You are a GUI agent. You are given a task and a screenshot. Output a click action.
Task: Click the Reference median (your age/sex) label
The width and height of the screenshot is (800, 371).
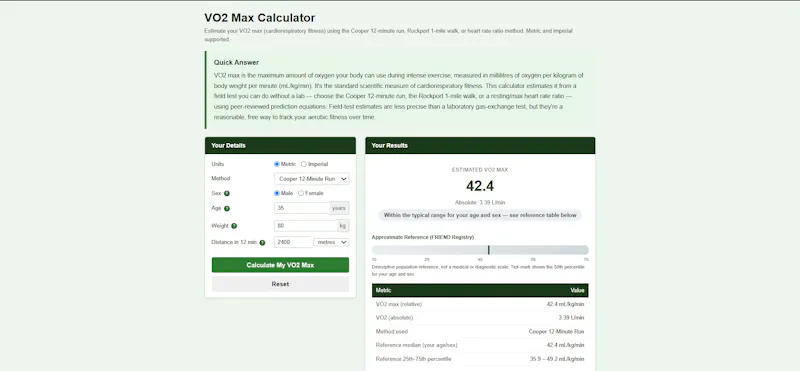pyautogui.click(x=416, y=345)
